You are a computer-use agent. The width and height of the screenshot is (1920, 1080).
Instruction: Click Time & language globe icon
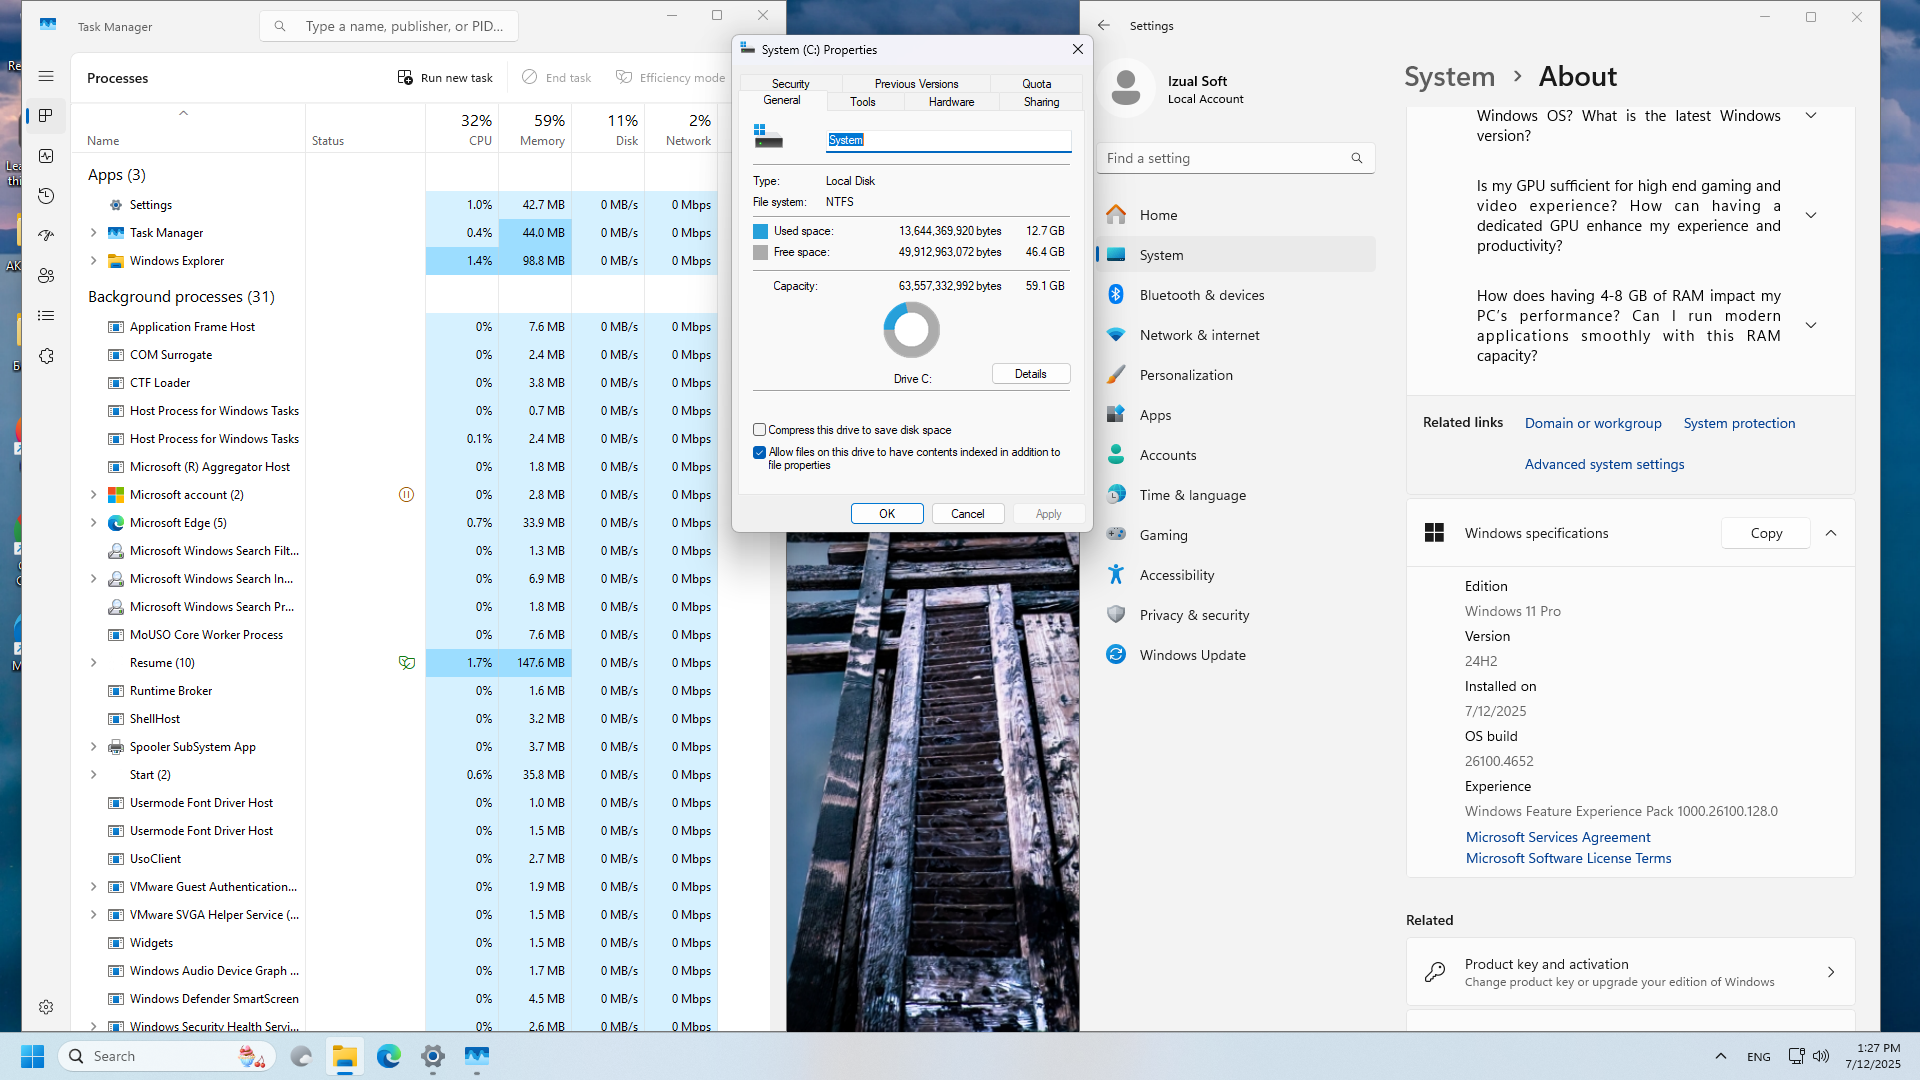1116,494
